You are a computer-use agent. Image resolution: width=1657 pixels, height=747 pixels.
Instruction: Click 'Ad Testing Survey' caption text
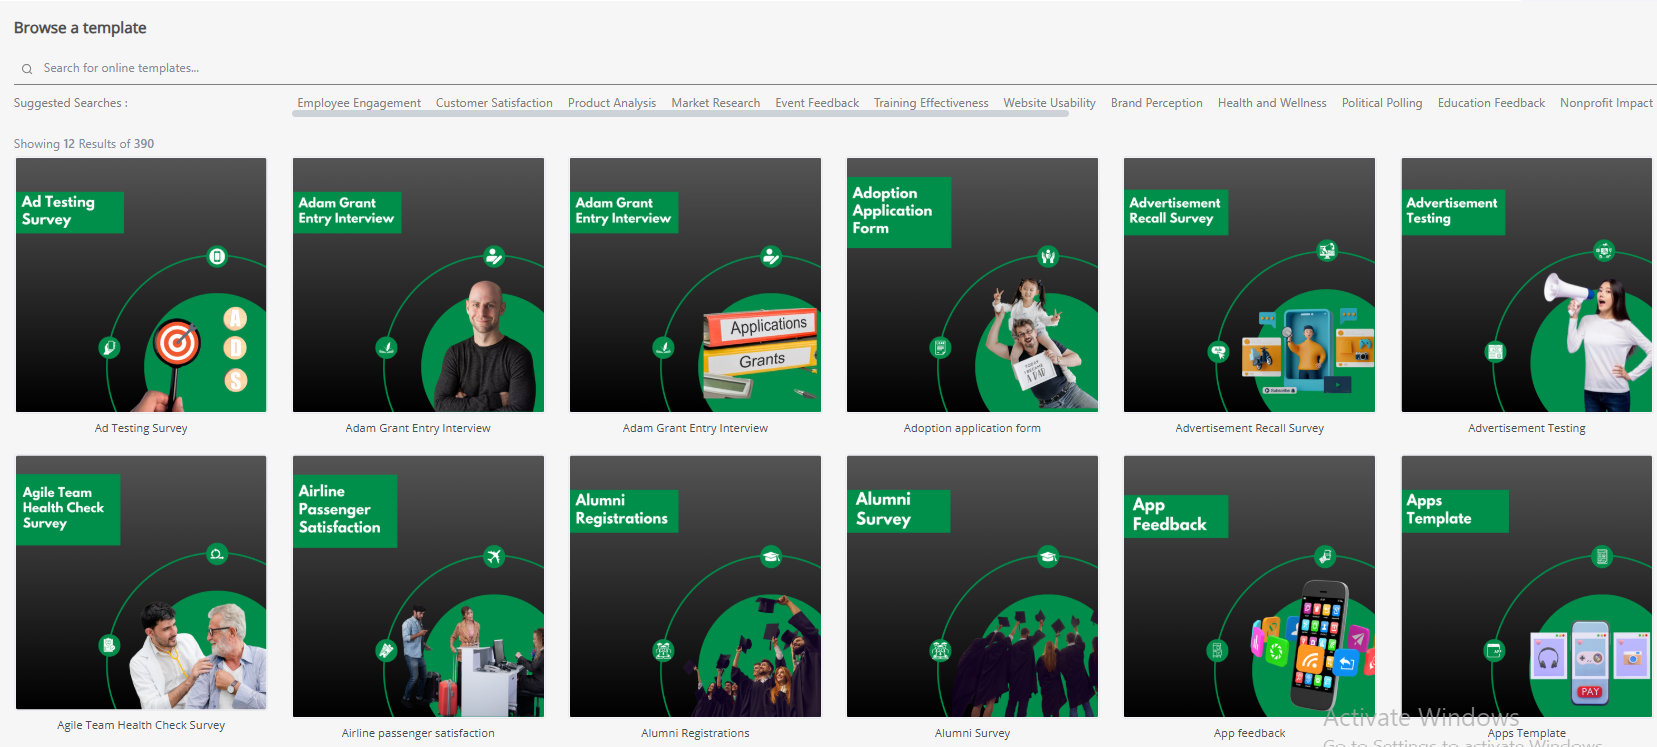pyautogui.click(x=141, y=428)
